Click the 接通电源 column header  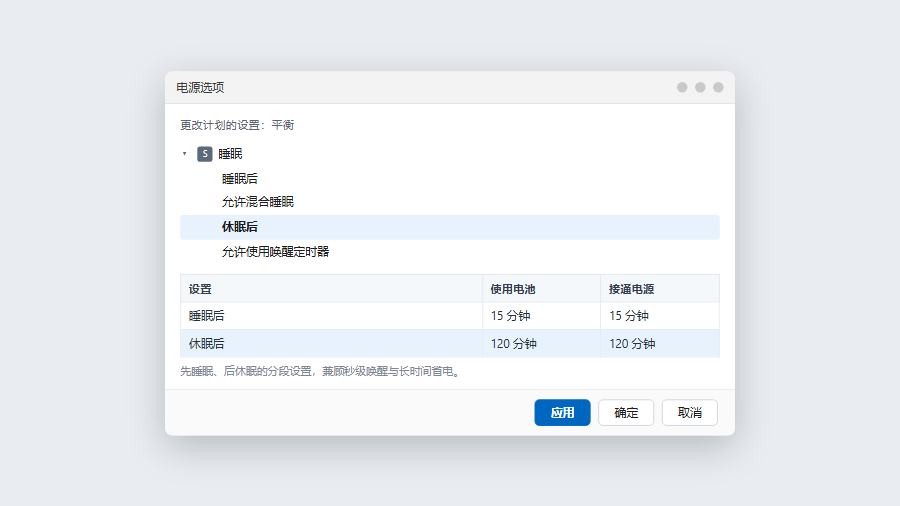point(660,289)
